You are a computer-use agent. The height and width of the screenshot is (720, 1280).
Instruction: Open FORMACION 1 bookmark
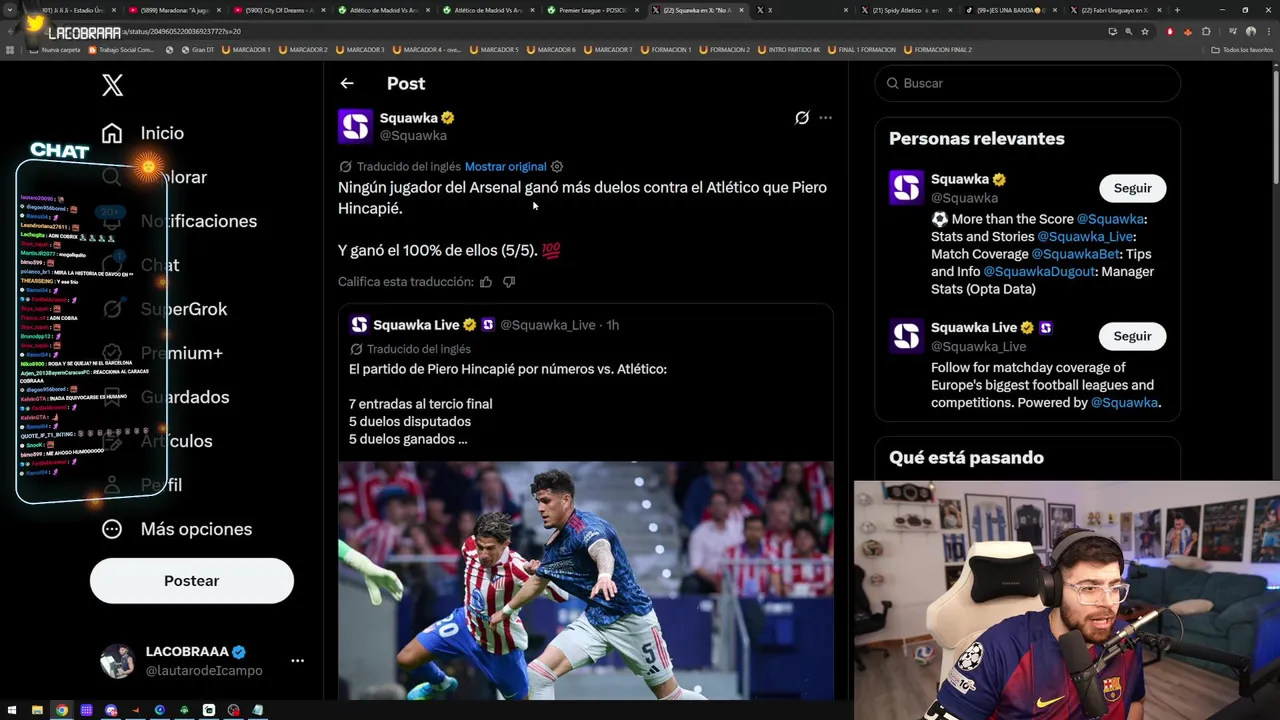pos(666,50)
